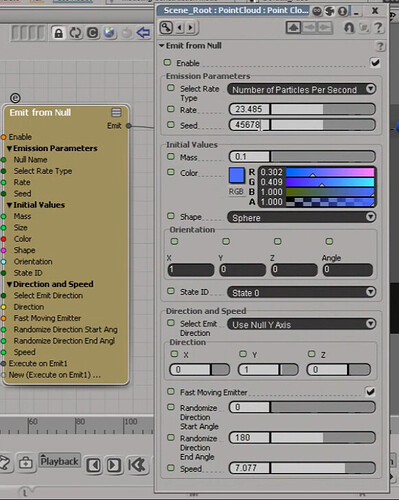The width and height of the screenshot is (399, 500).
Task: Click animation dot next to State ID
Action: pyautogui.click(x=171, y=291)
